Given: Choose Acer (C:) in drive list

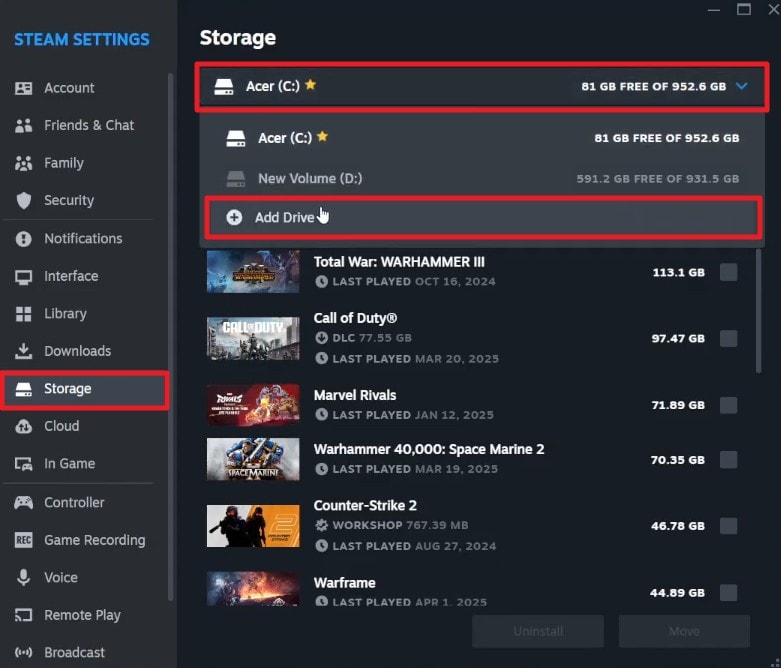Looking at the screenshot, I should pyautogui.click(x=482, y=138).
